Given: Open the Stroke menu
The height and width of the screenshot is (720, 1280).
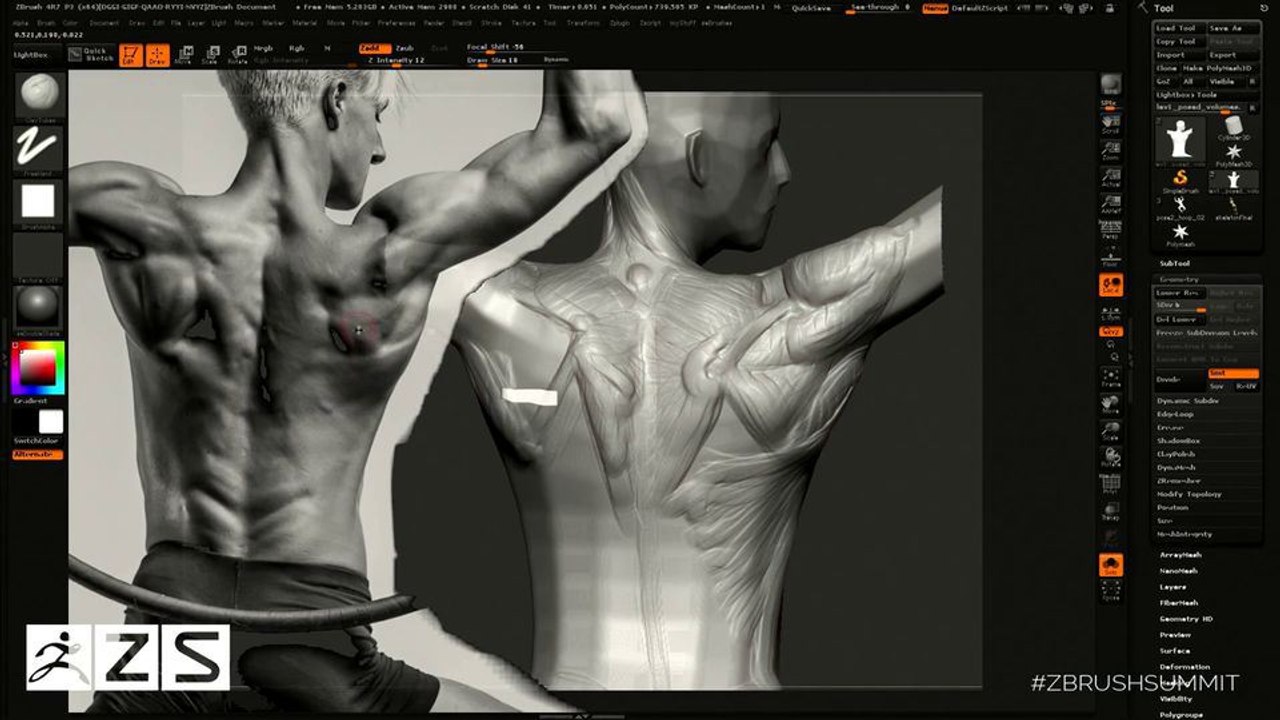Looking at the screenshot, I should coord(491,22).
